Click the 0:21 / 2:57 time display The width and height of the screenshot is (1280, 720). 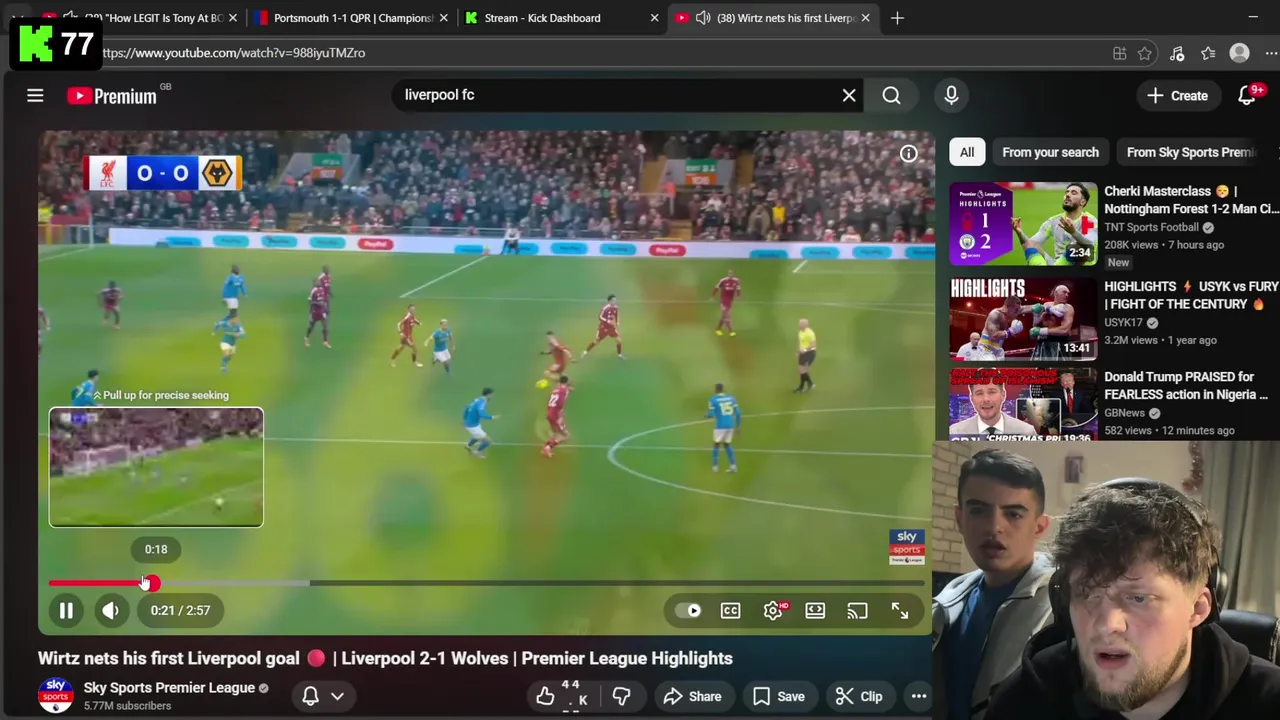coord(181,610)
